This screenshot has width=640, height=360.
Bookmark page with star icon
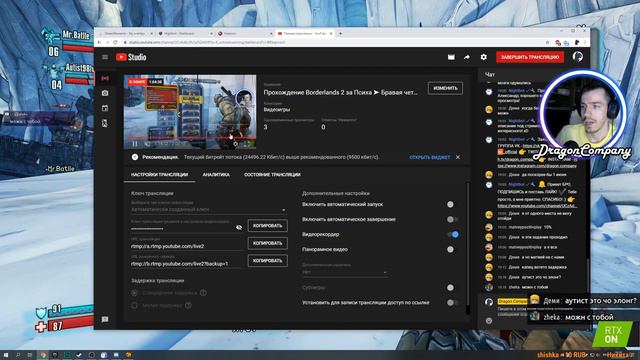pyautogui.click(x=547, y=42)
